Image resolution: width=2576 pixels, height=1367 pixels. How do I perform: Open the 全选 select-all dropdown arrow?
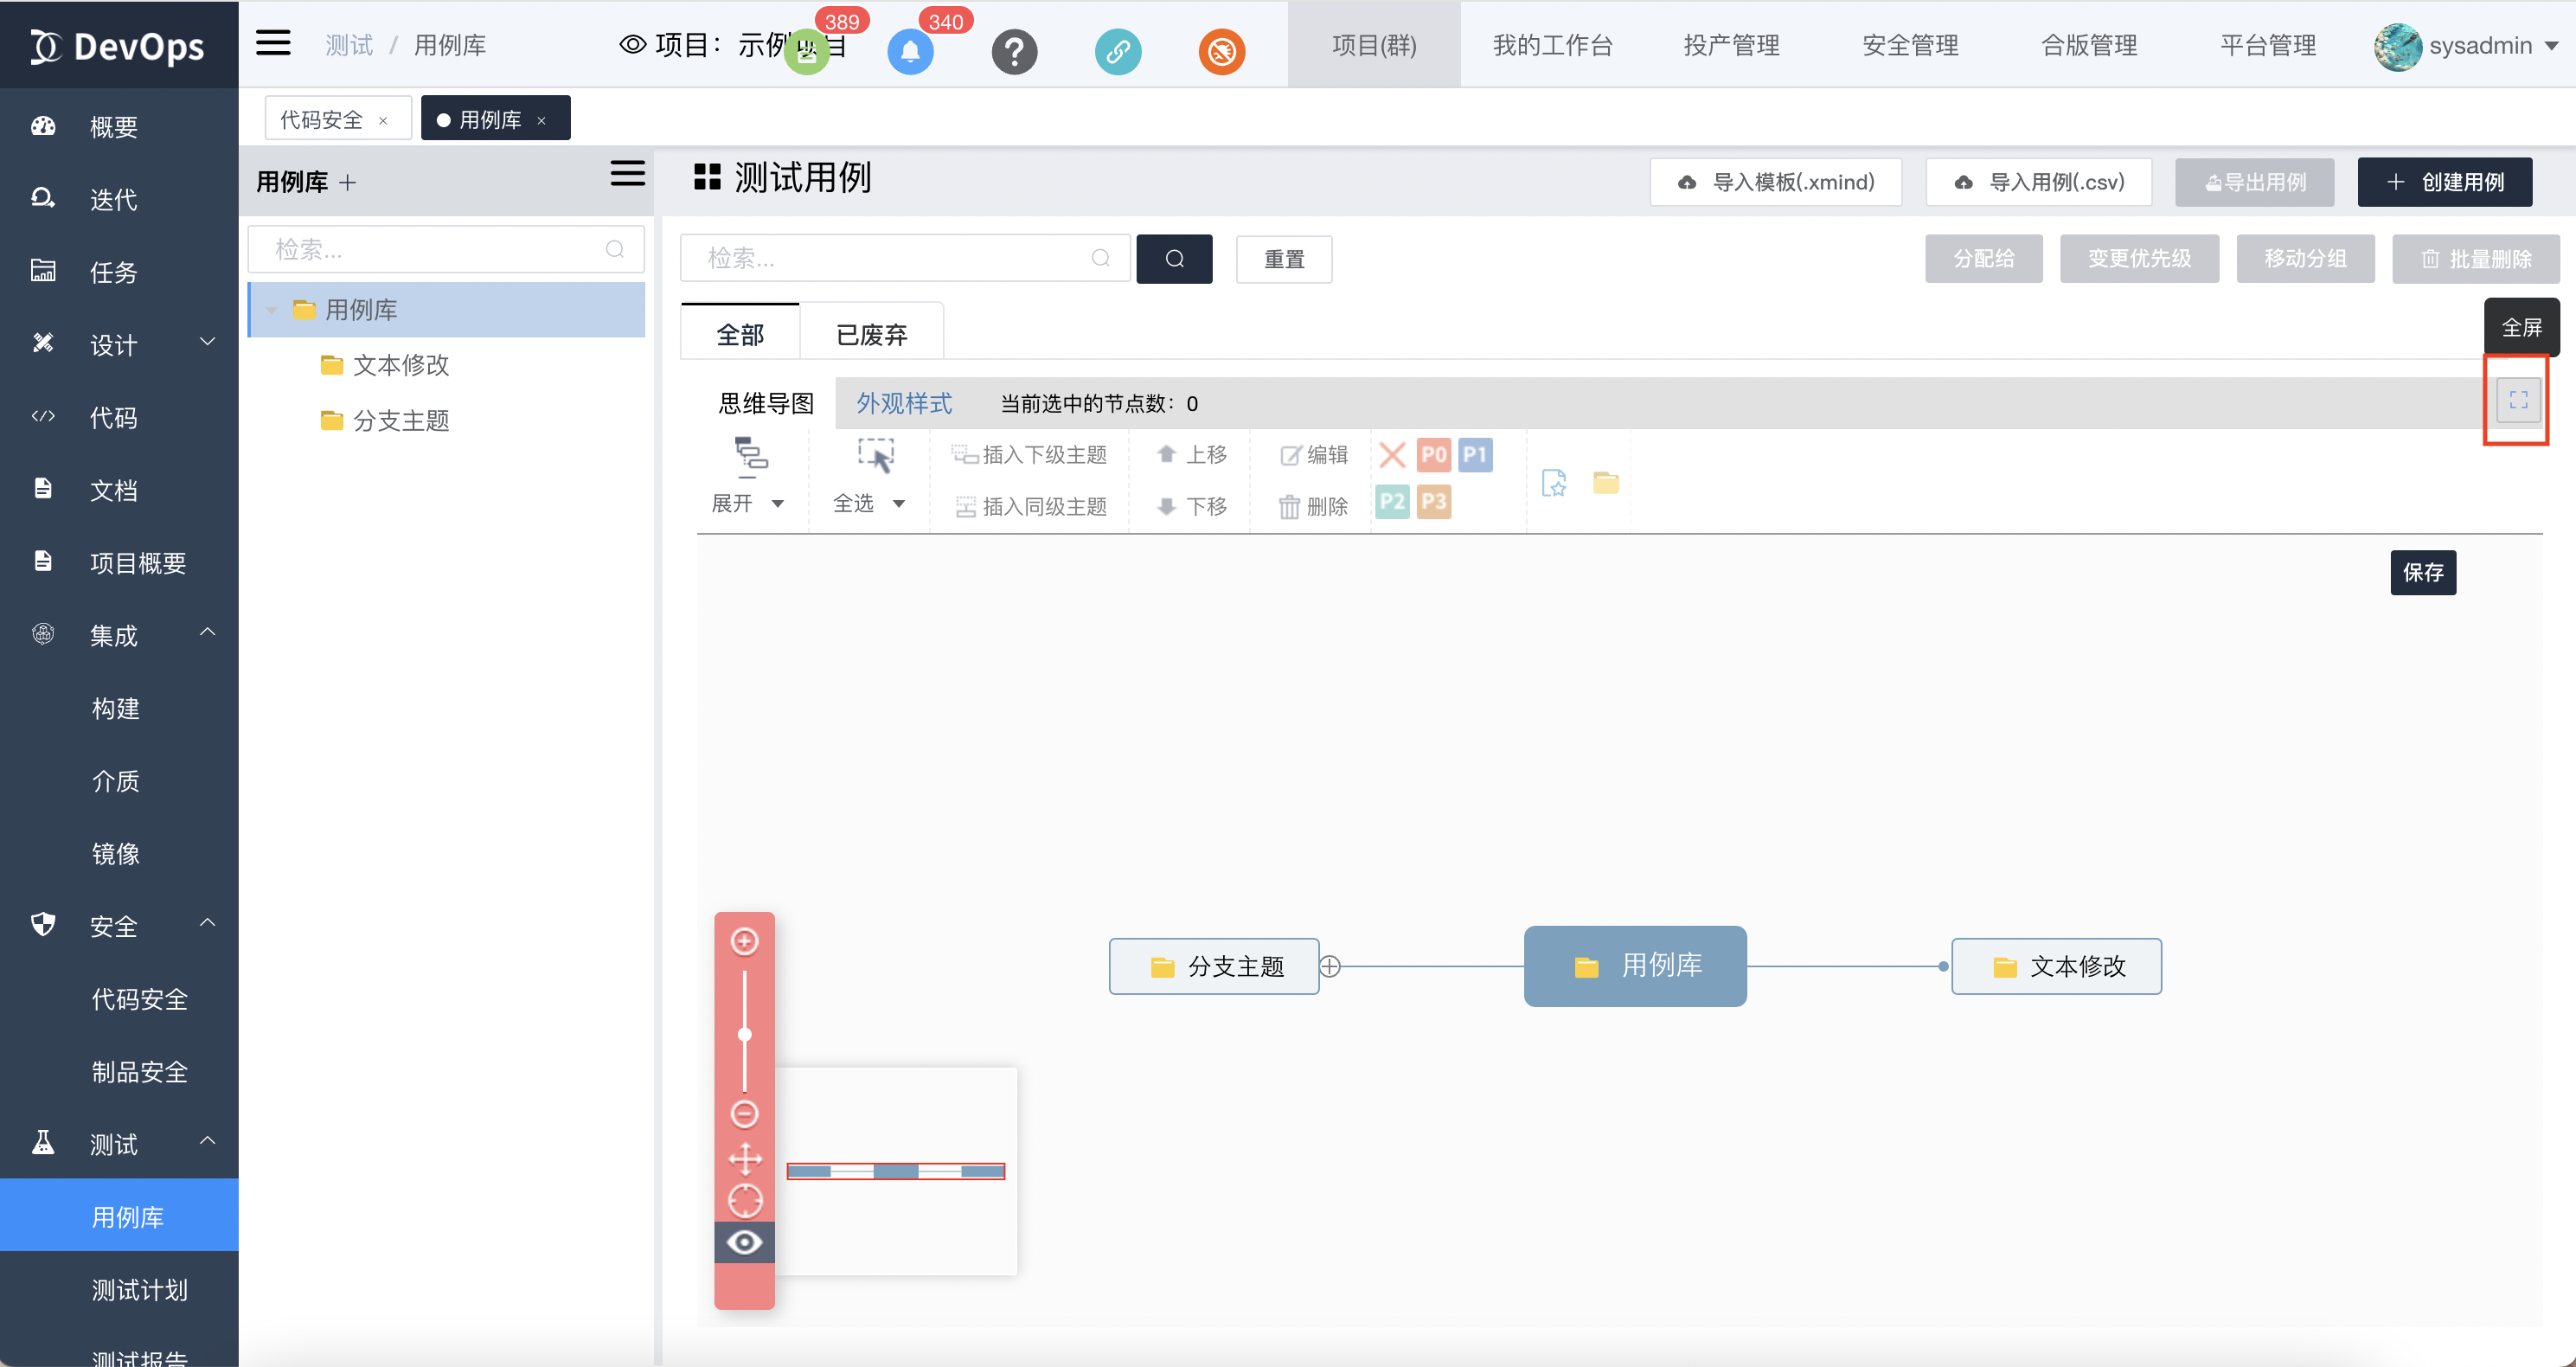[x=899, y=504]
